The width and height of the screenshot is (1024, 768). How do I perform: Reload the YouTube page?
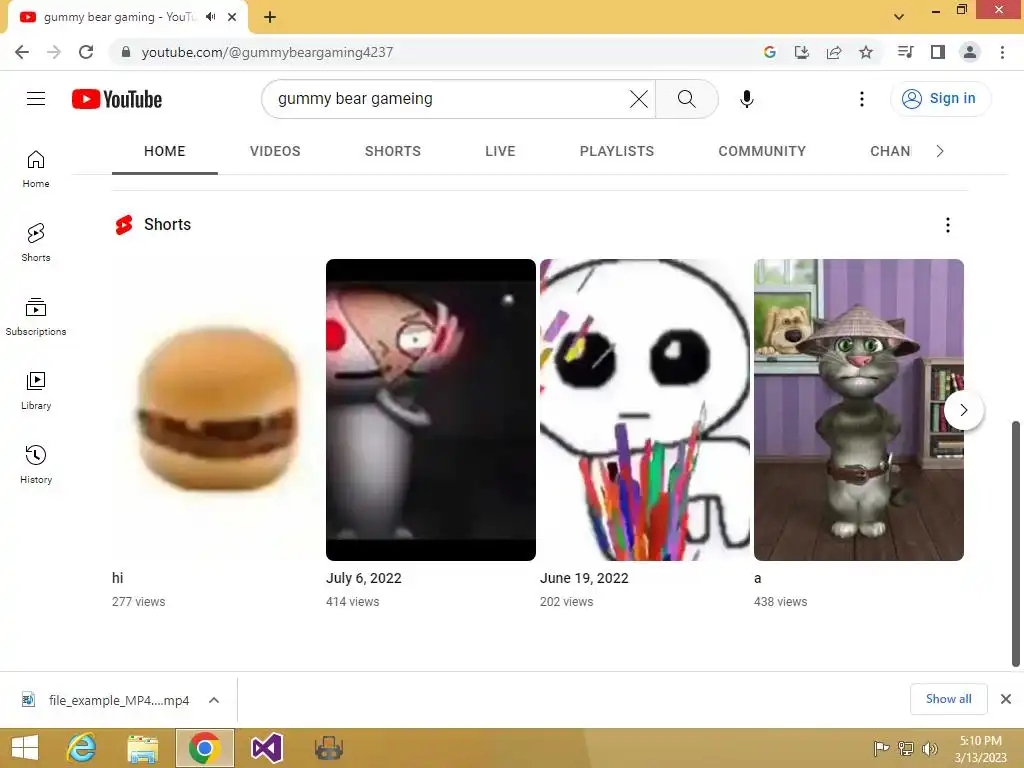point(86,52)
